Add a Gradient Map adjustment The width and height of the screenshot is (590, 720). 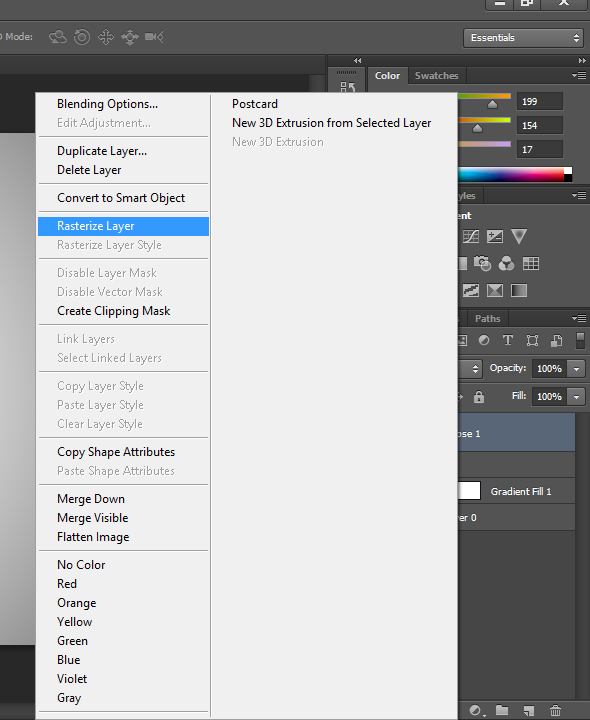click(x=519, y=290)
